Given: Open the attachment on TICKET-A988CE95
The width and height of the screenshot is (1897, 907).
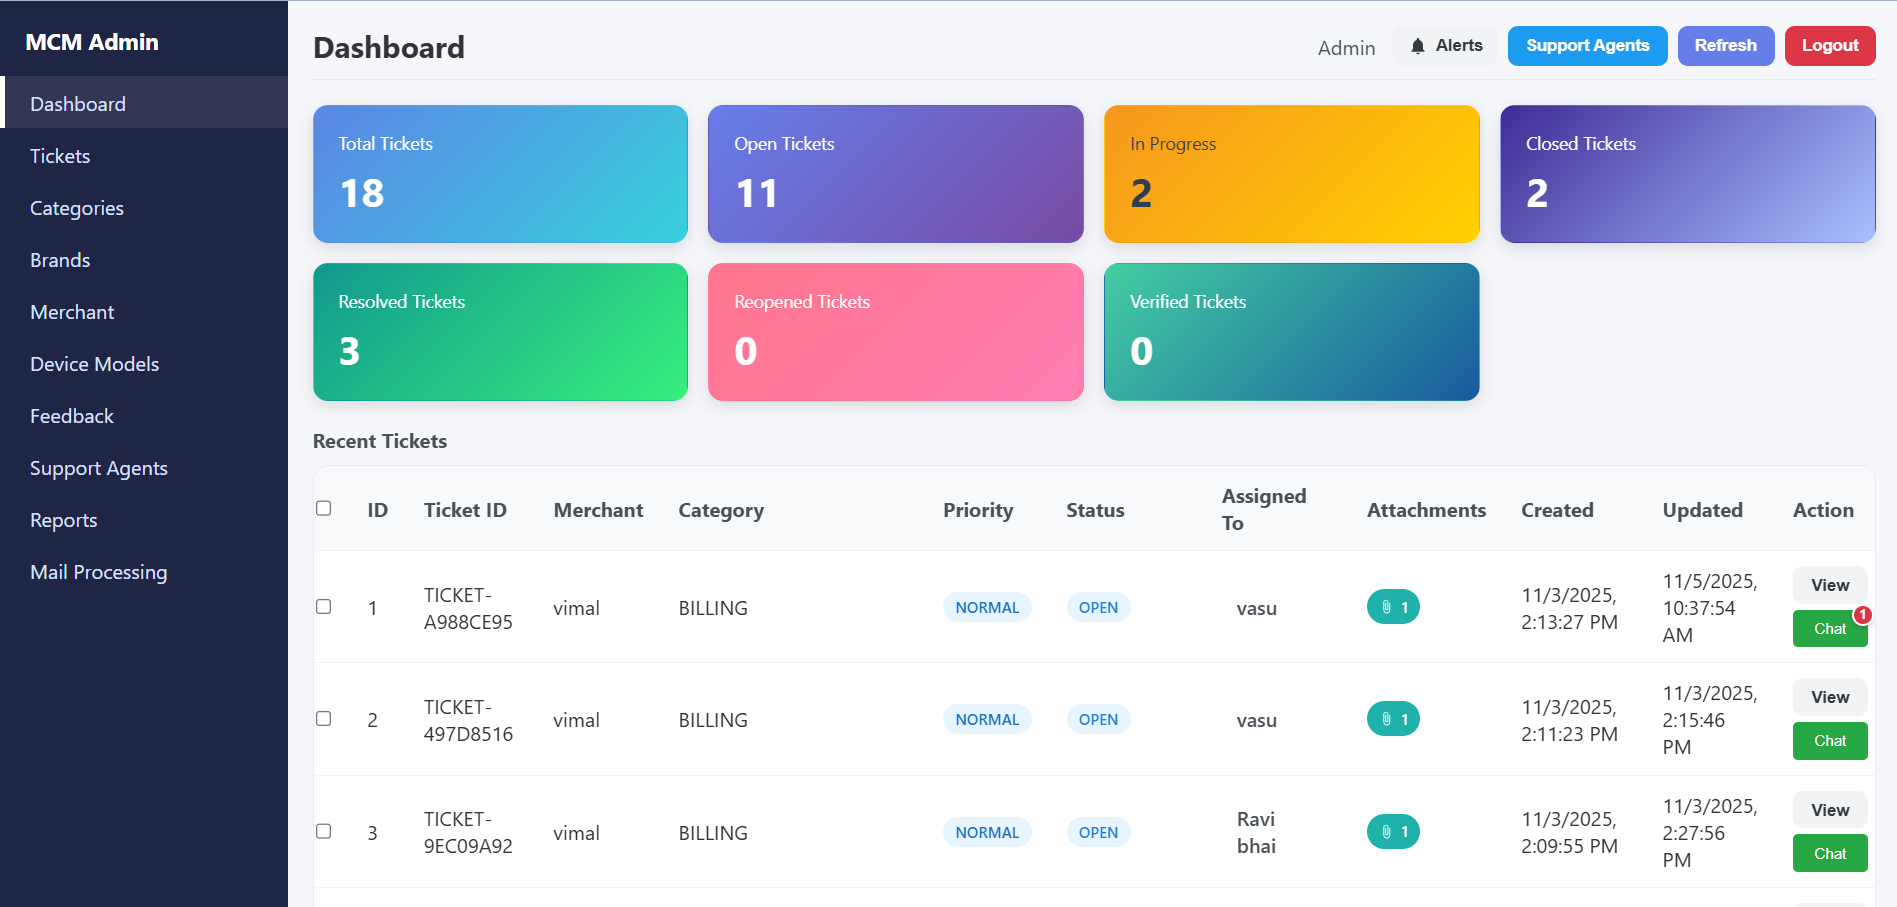Looking at the screenshot, I should point(1393,606).
